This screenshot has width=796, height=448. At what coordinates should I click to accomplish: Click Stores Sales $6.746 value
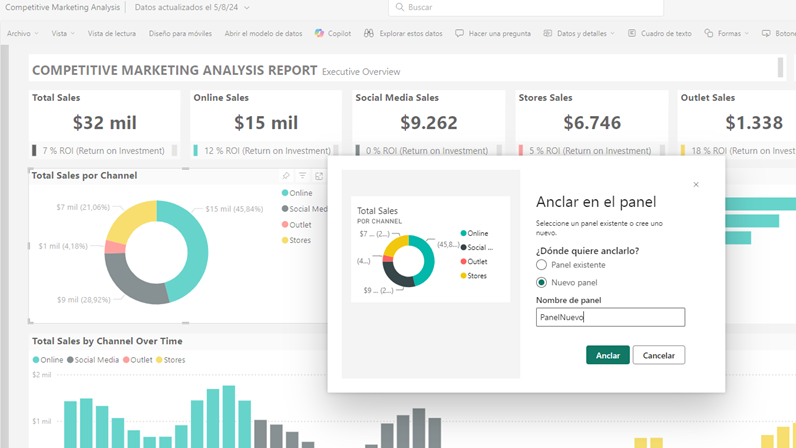tap(592, 122)
